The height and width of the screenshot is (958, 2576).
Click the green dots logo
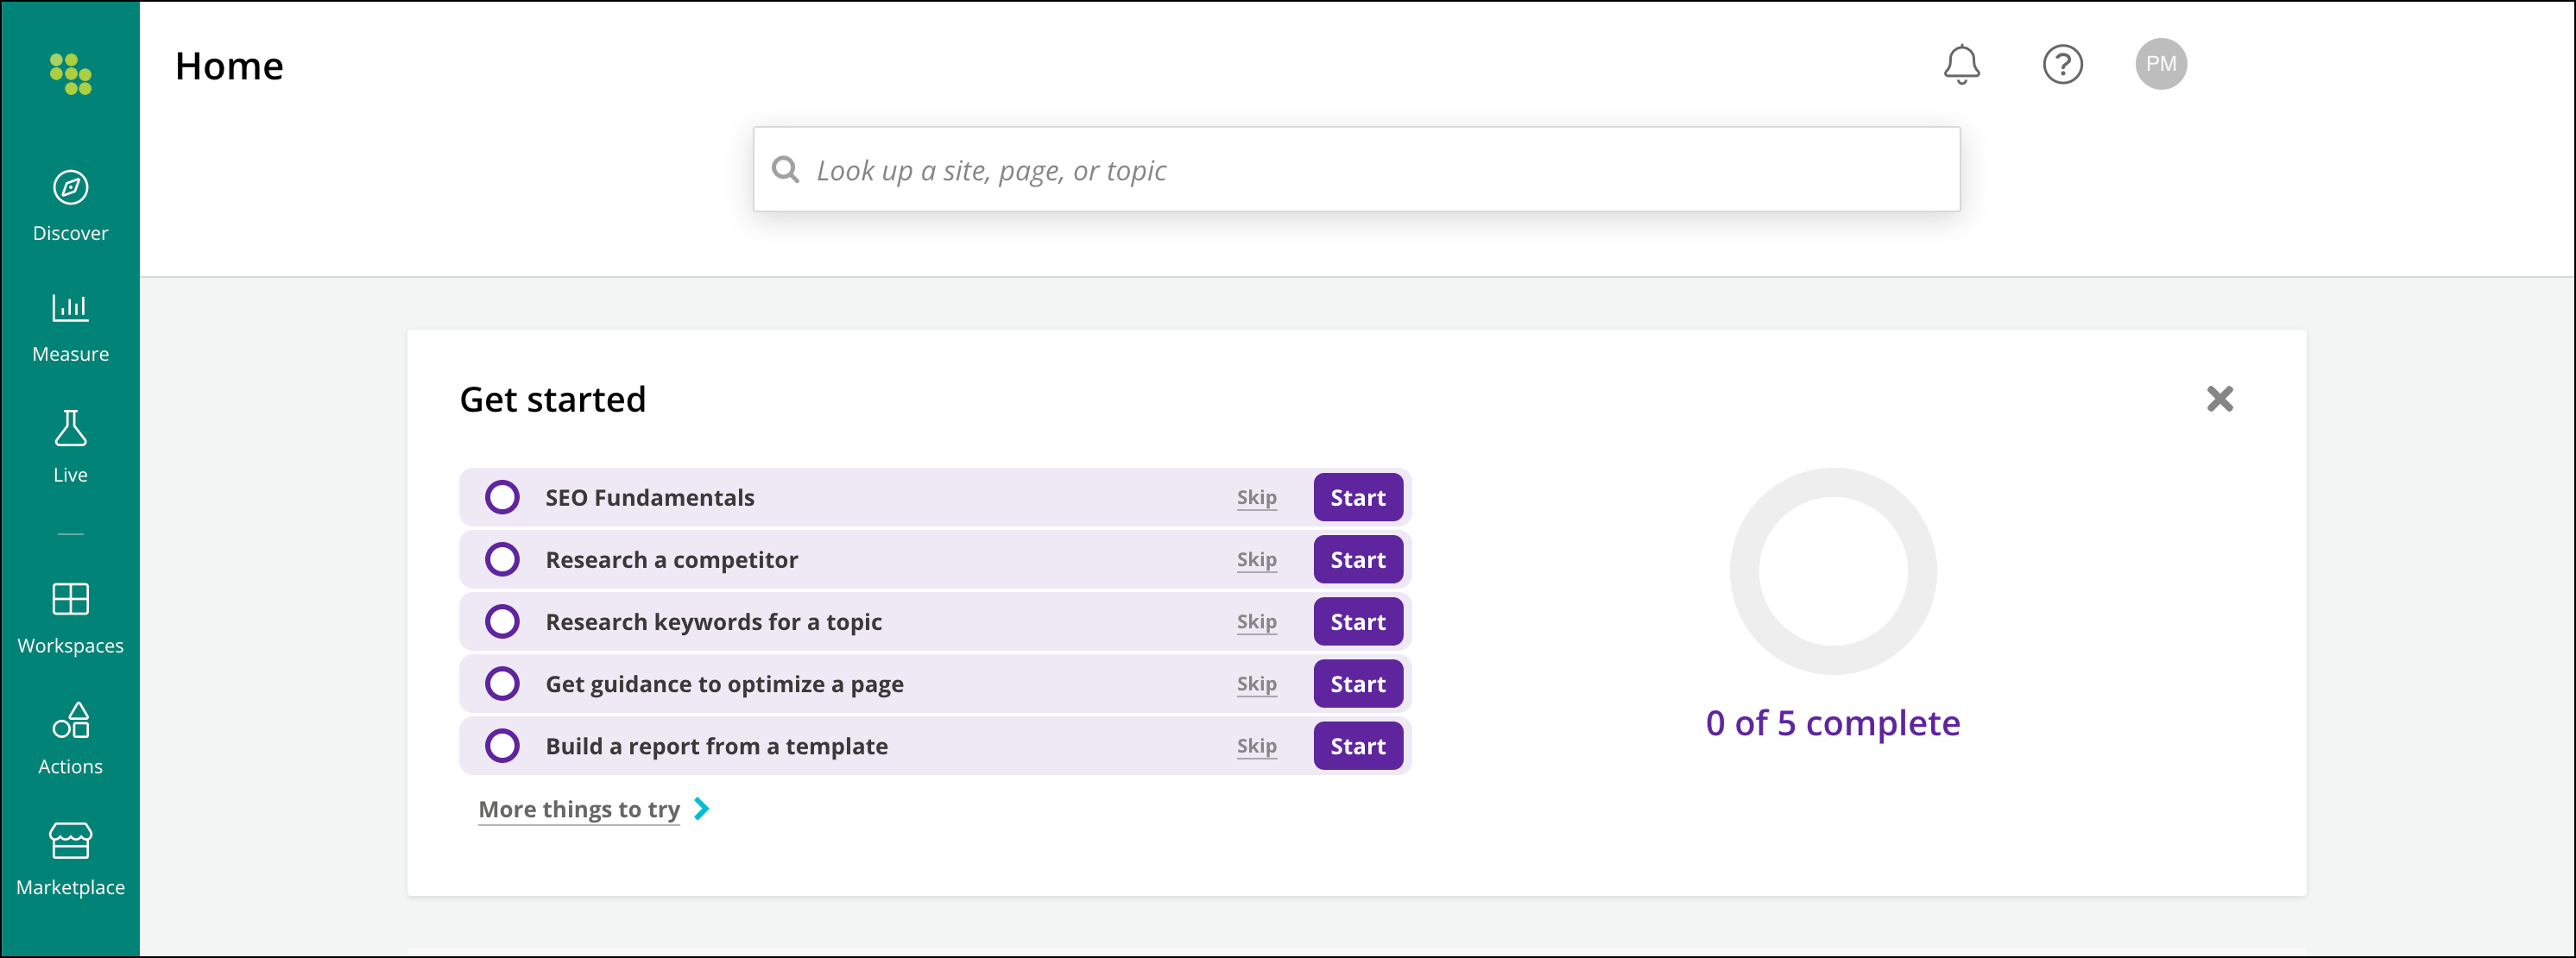coord(70,74)
